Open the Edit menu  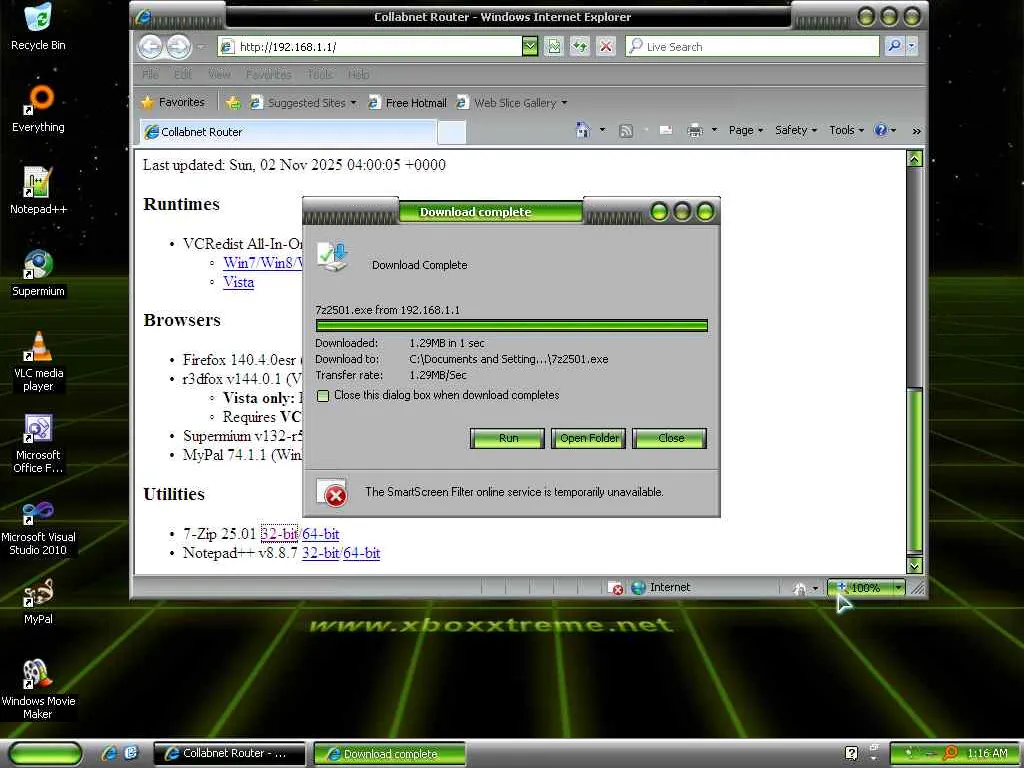tap(183, 74)
